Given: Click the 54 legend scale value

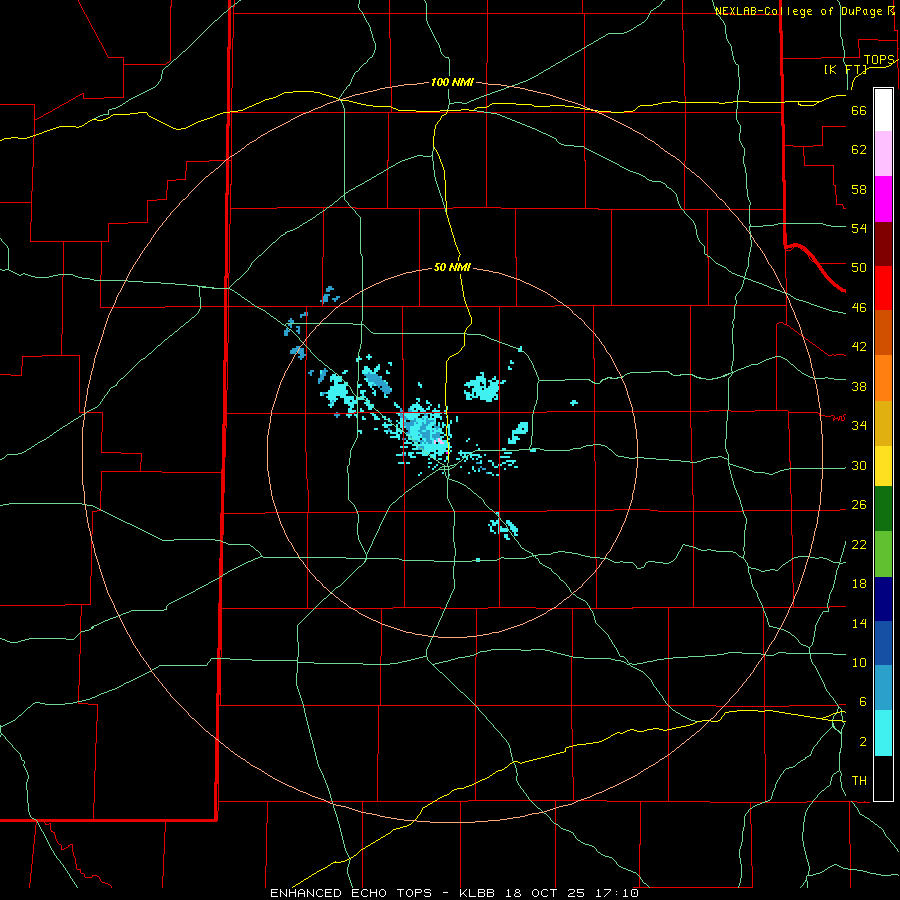Looking at the screenshot, I should [x=859, y=228].
